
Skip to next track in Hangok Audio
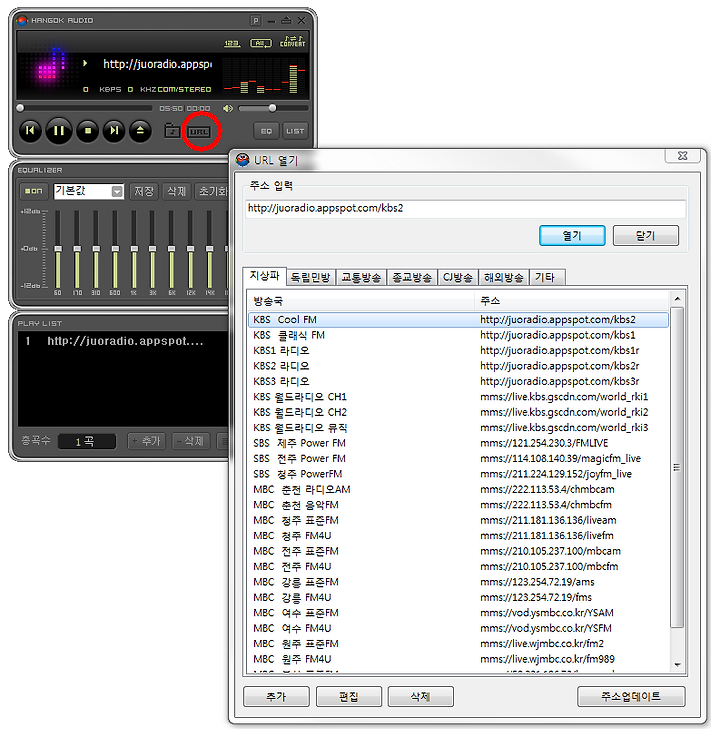click(114, 131)
